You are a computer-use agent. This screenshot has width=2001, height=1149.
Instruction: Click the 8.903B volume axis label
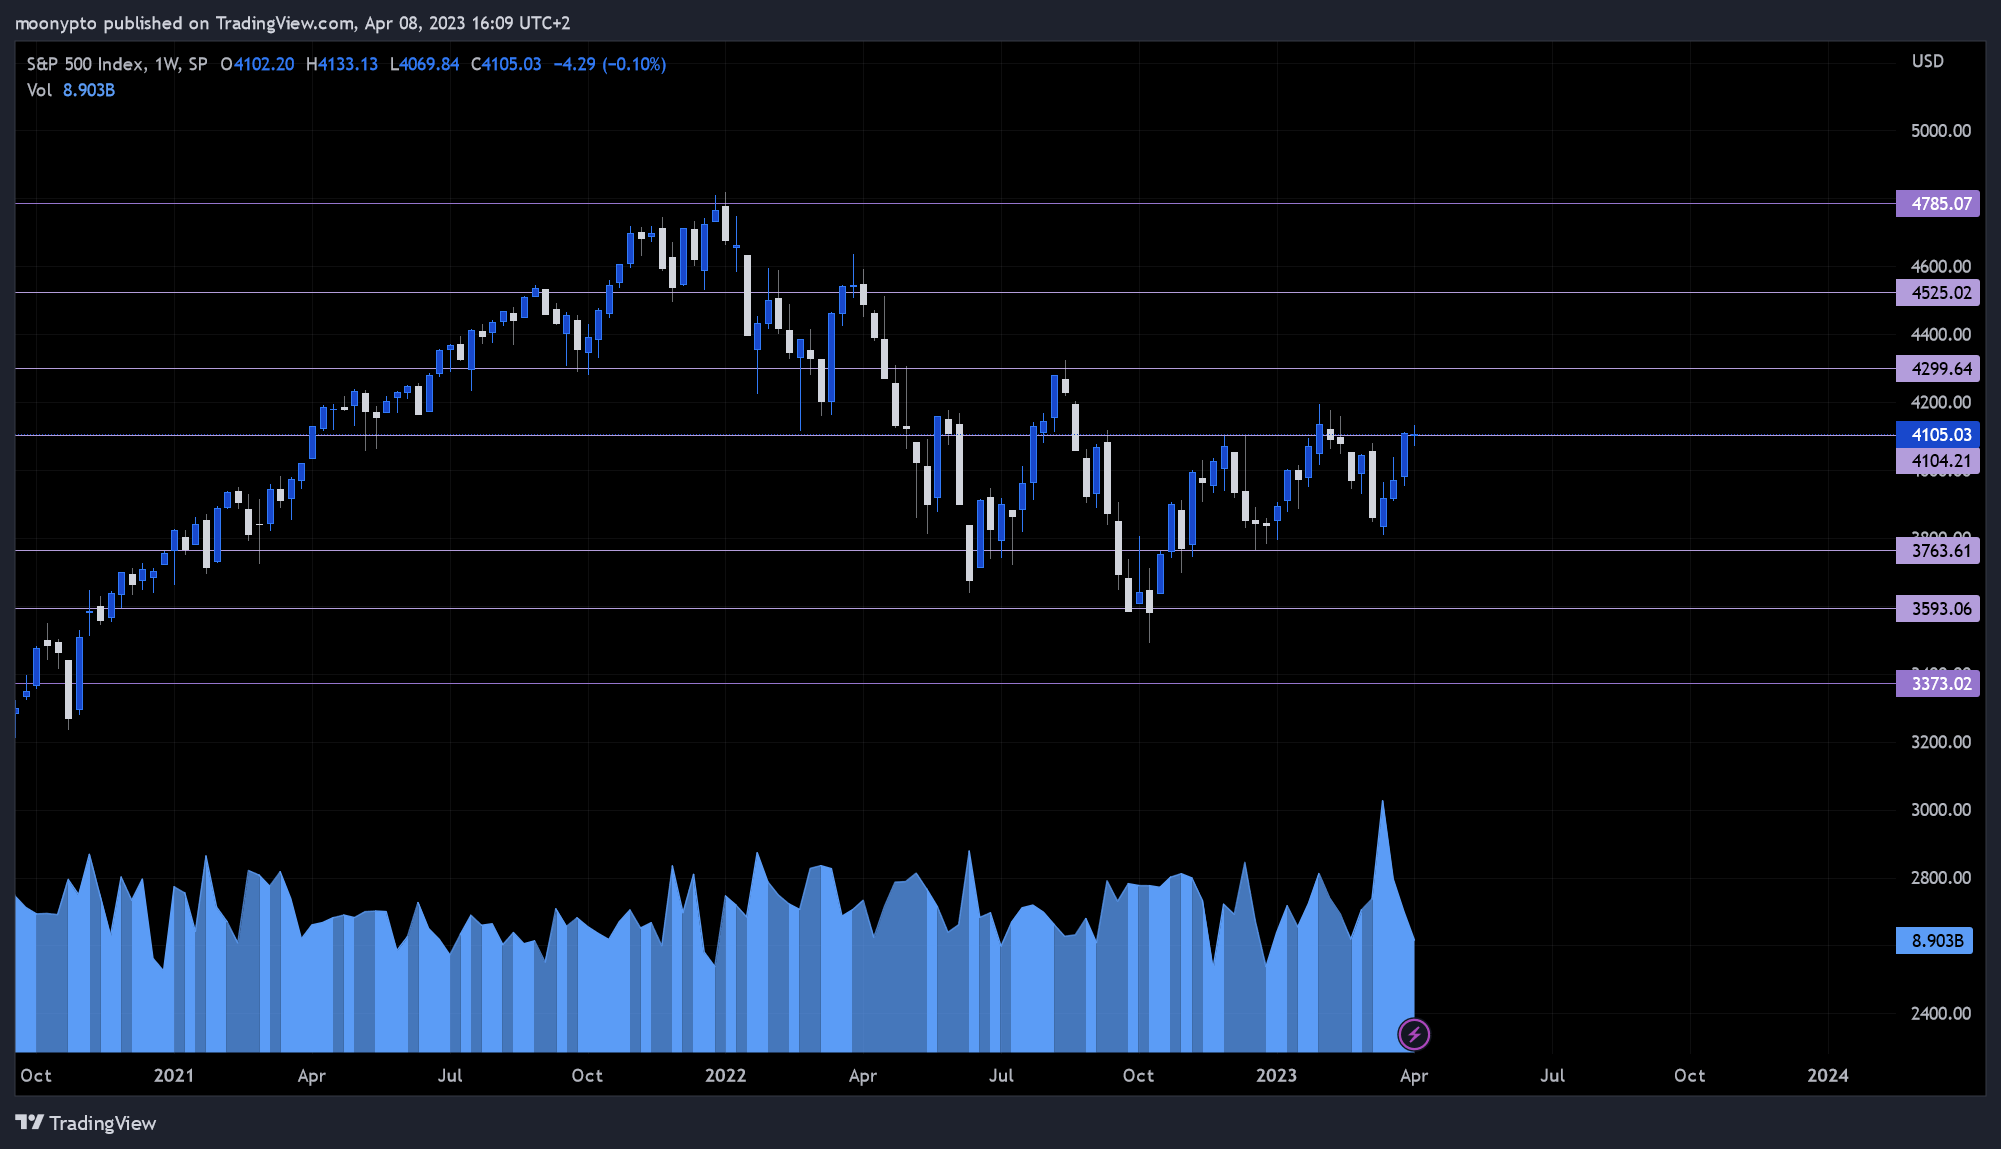1935,941
